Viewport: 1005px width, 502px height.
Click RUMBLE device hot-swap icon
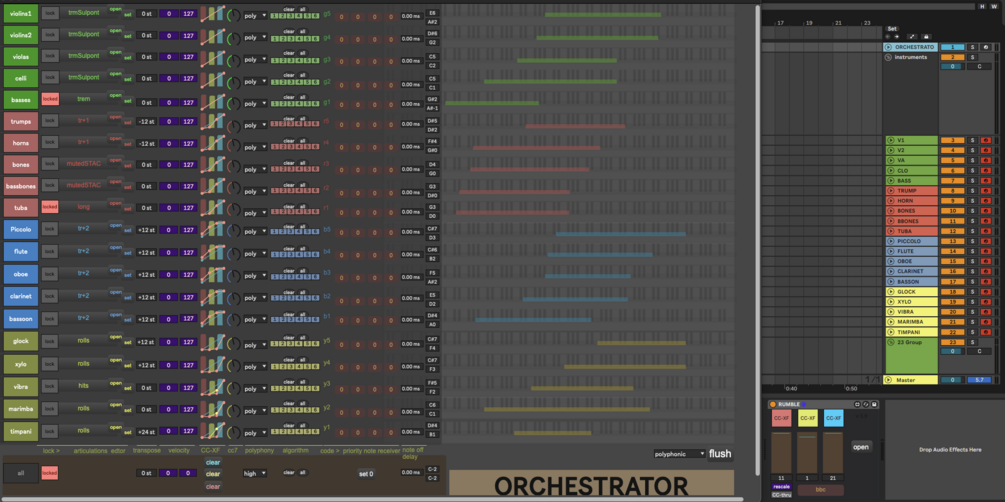865,405
